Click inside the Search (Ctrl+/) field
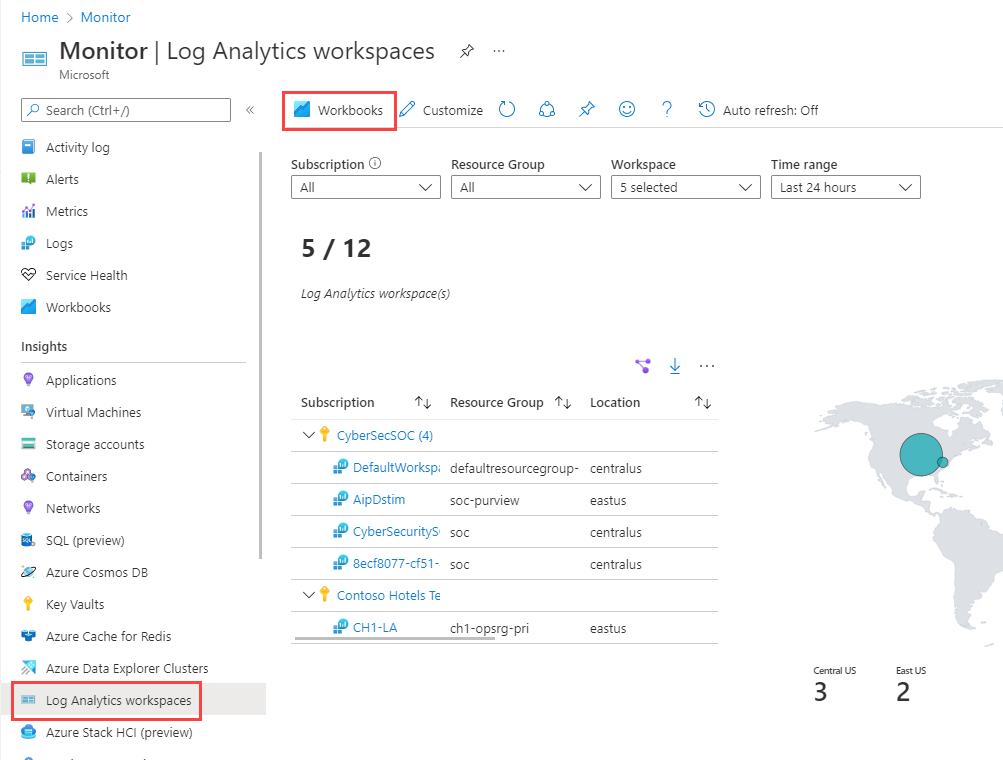Screen dimensions: 1003x760 pos(125,110)
